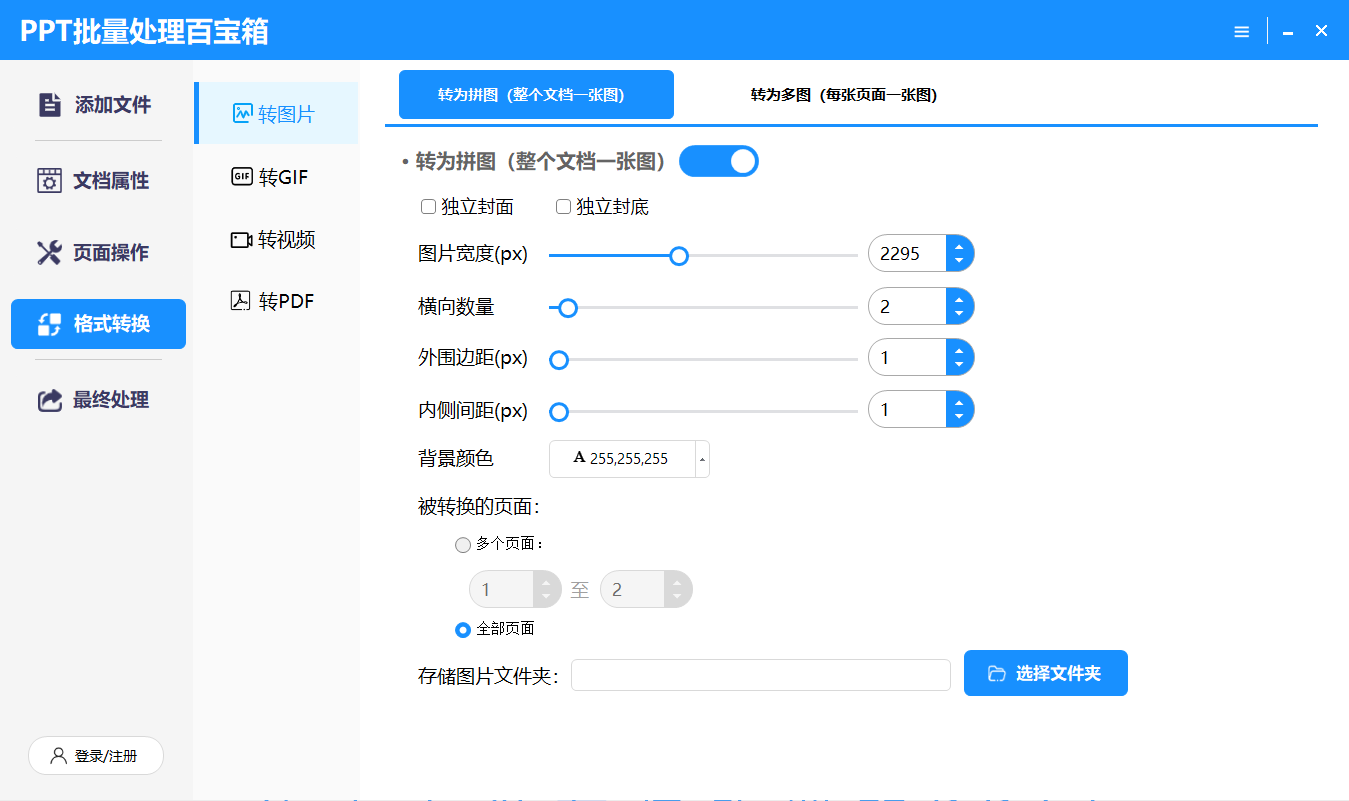This screenshot has height=801, width=1349.
Task: Increase 外围边距 with the up stepper arrow
Action: (959, 351)
